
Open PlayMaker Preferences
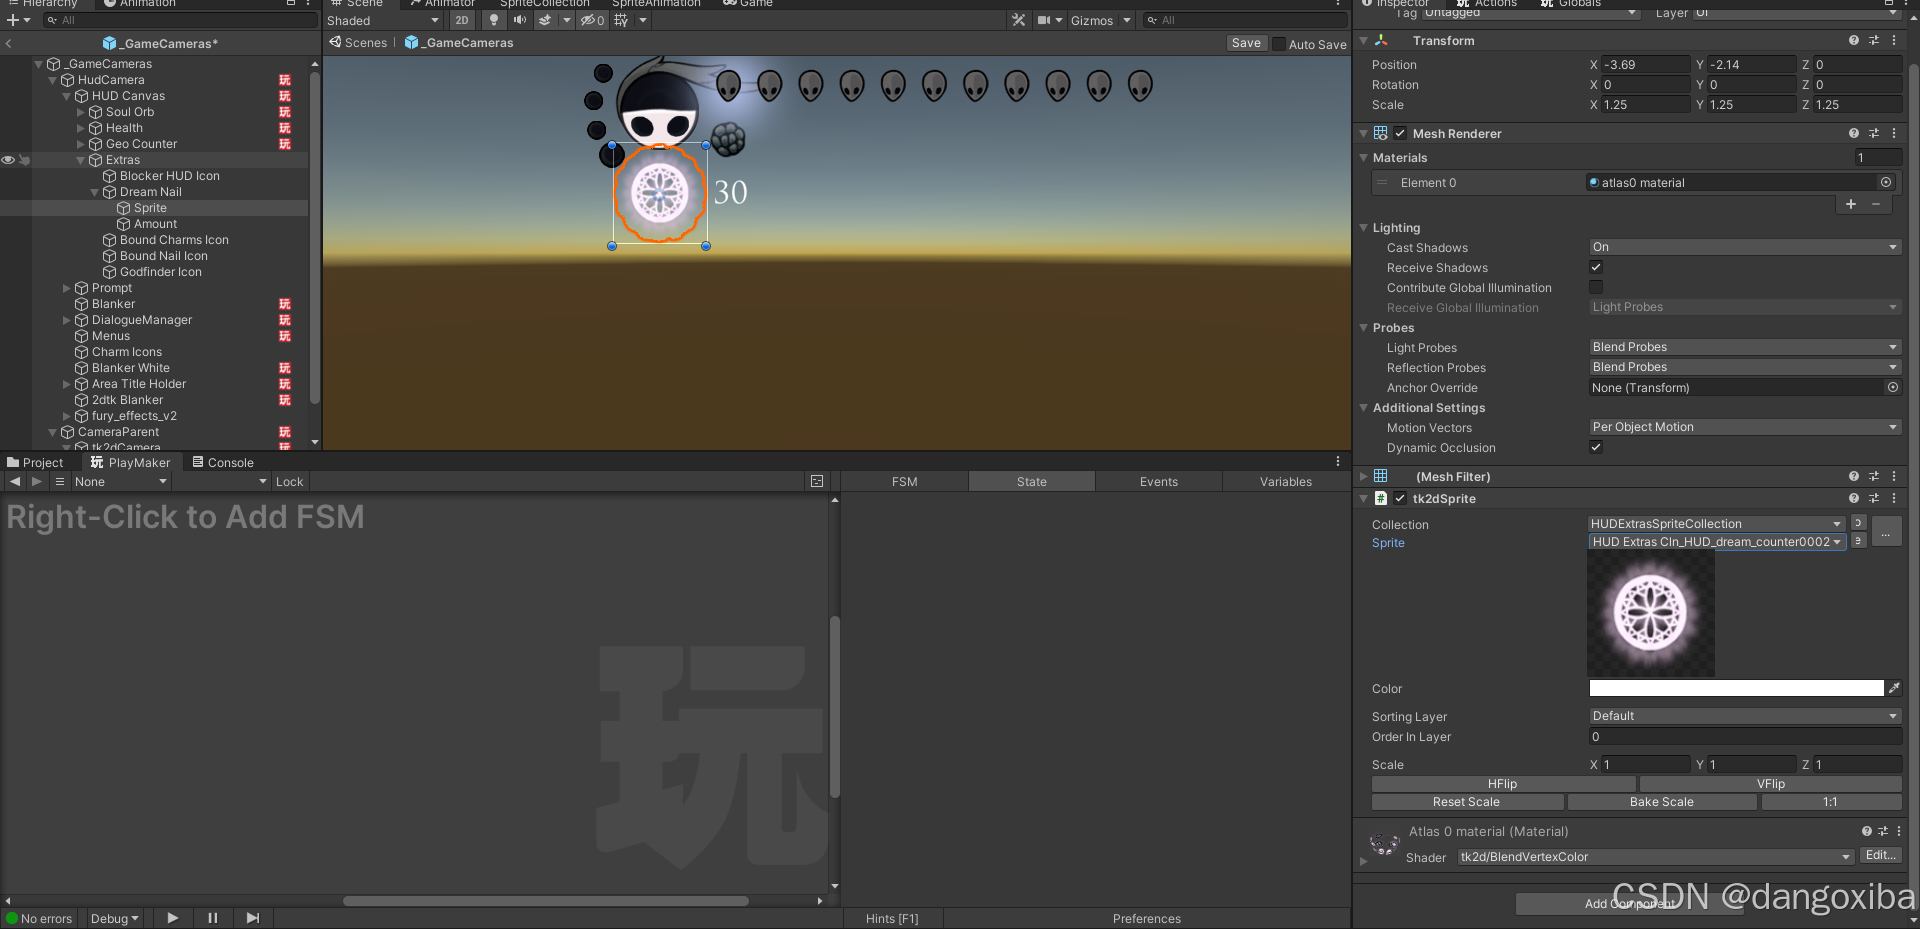pos(1146,918)
